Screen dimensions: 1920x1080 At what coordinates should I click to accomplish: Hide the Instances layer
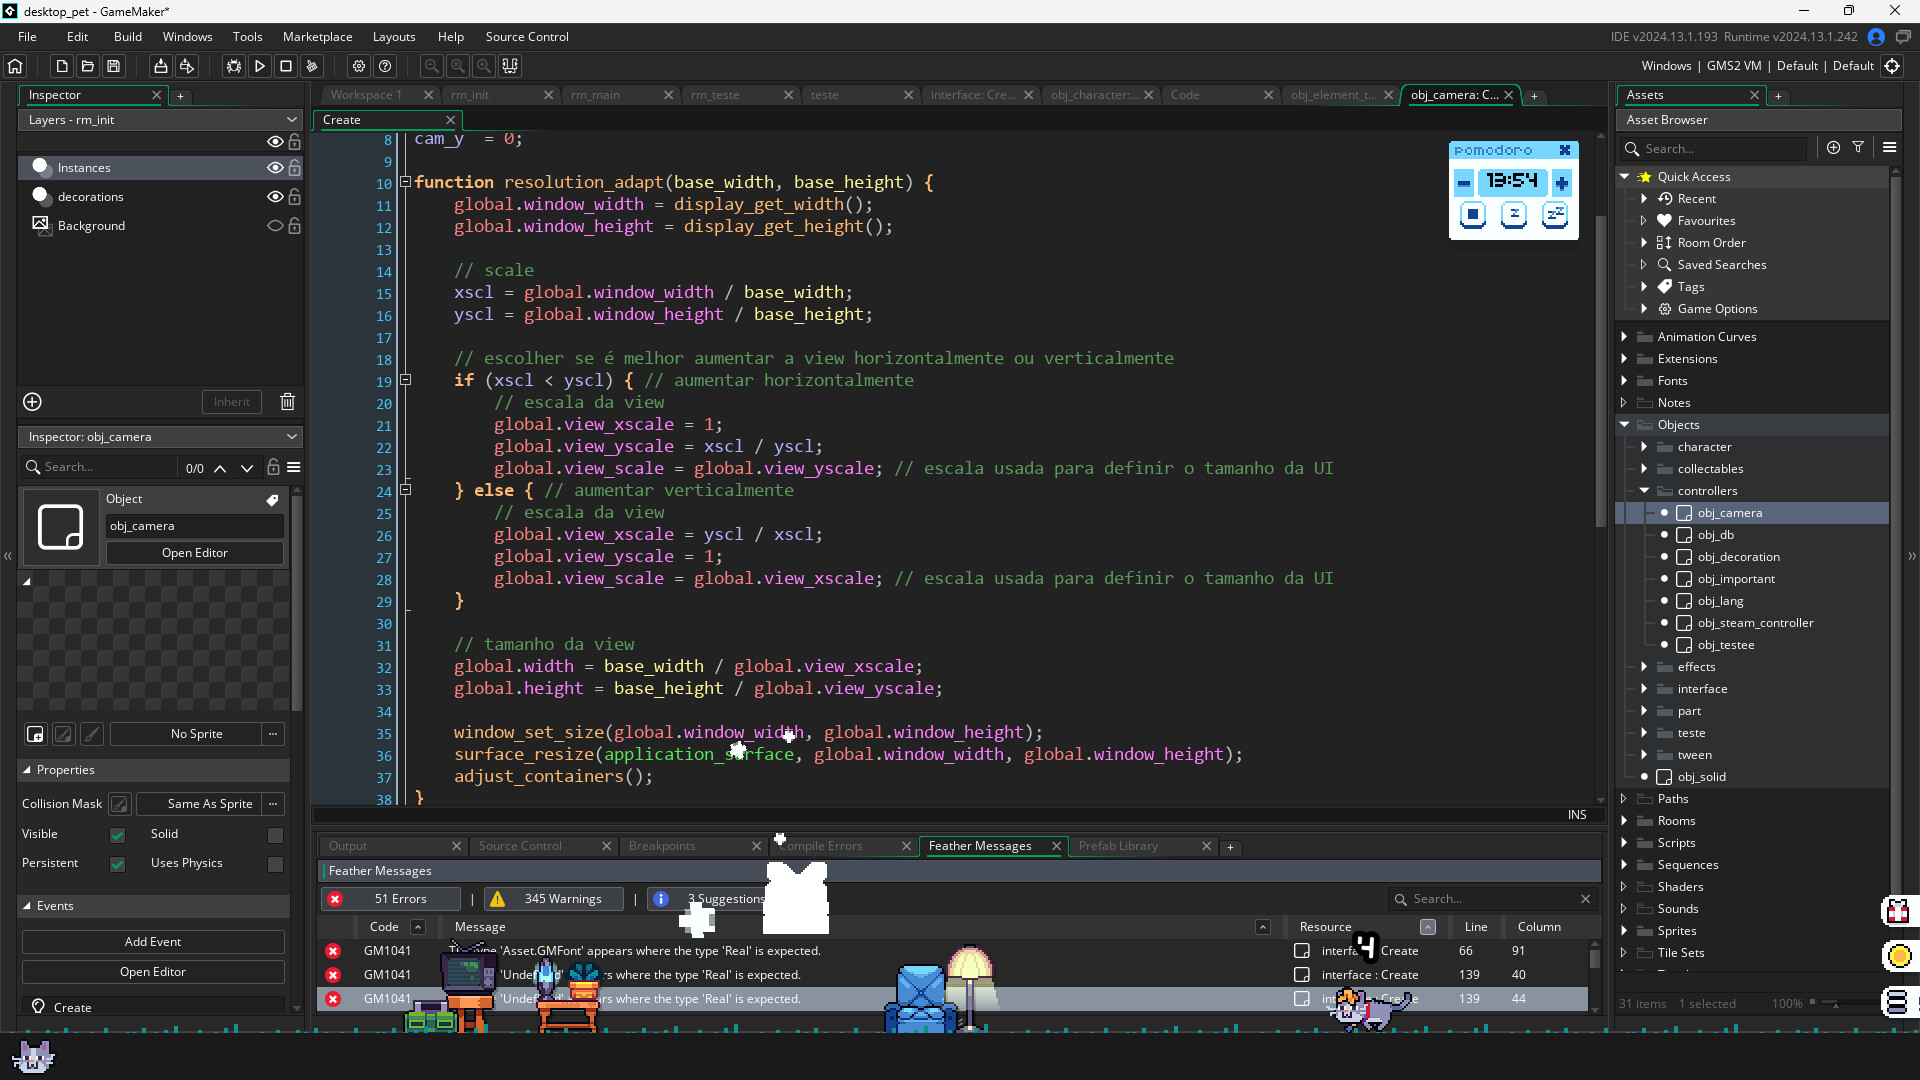point(274,167)
